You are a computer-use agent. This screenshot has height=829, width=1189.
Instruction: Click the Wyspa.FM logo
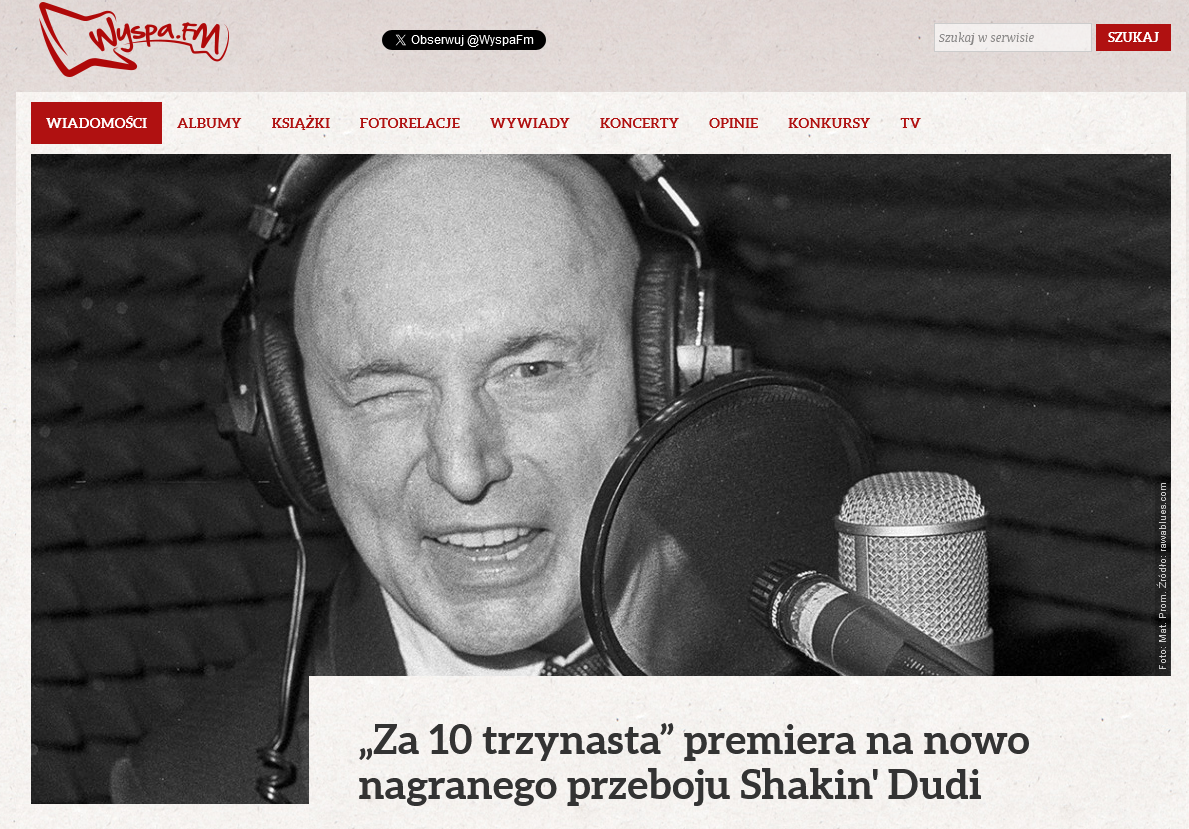click(133, 39)
